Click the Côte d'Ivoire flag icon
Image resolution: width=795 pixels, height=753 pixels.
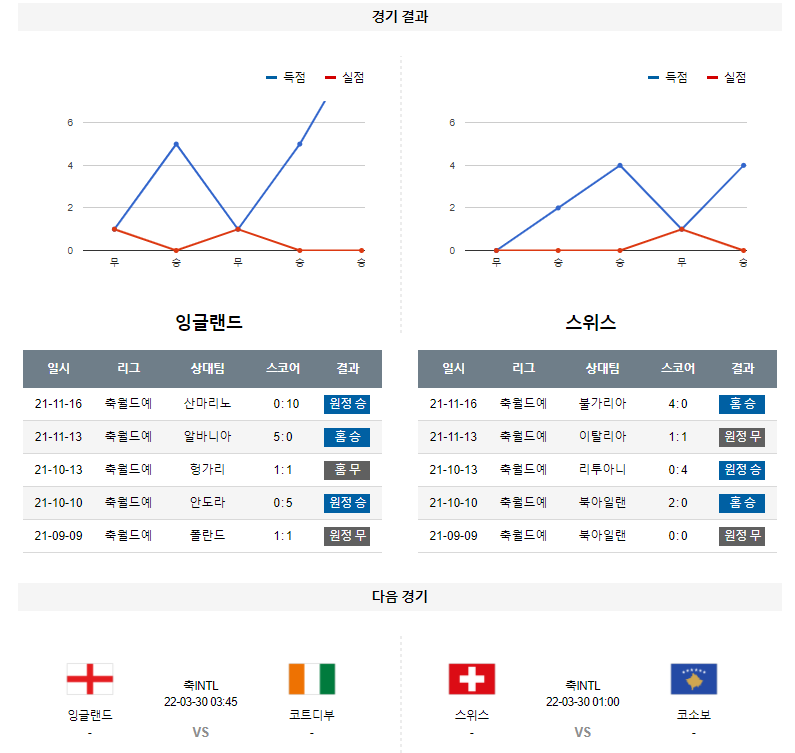312,678
